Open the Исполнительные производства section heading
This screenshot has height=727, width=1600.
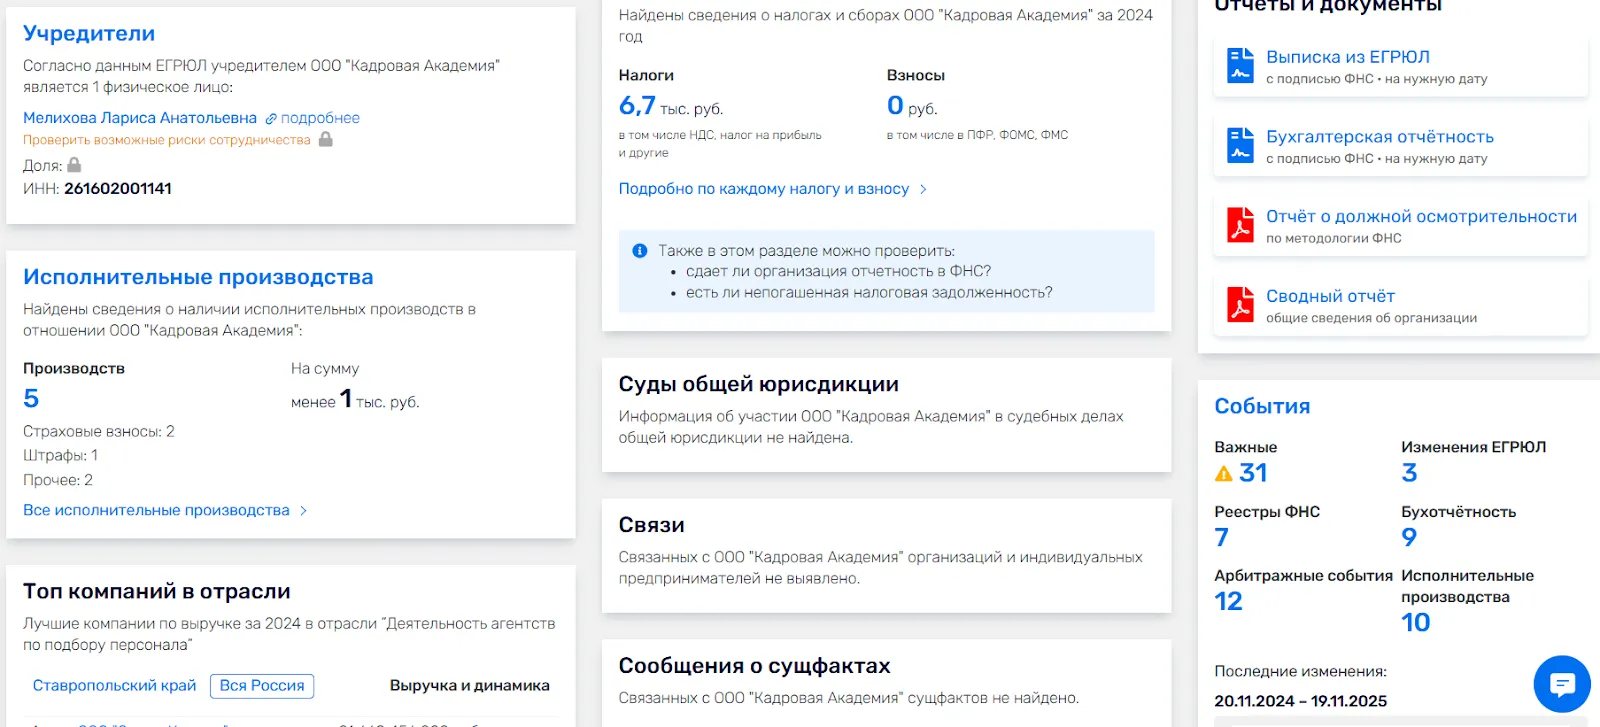[x=198, y=277]
